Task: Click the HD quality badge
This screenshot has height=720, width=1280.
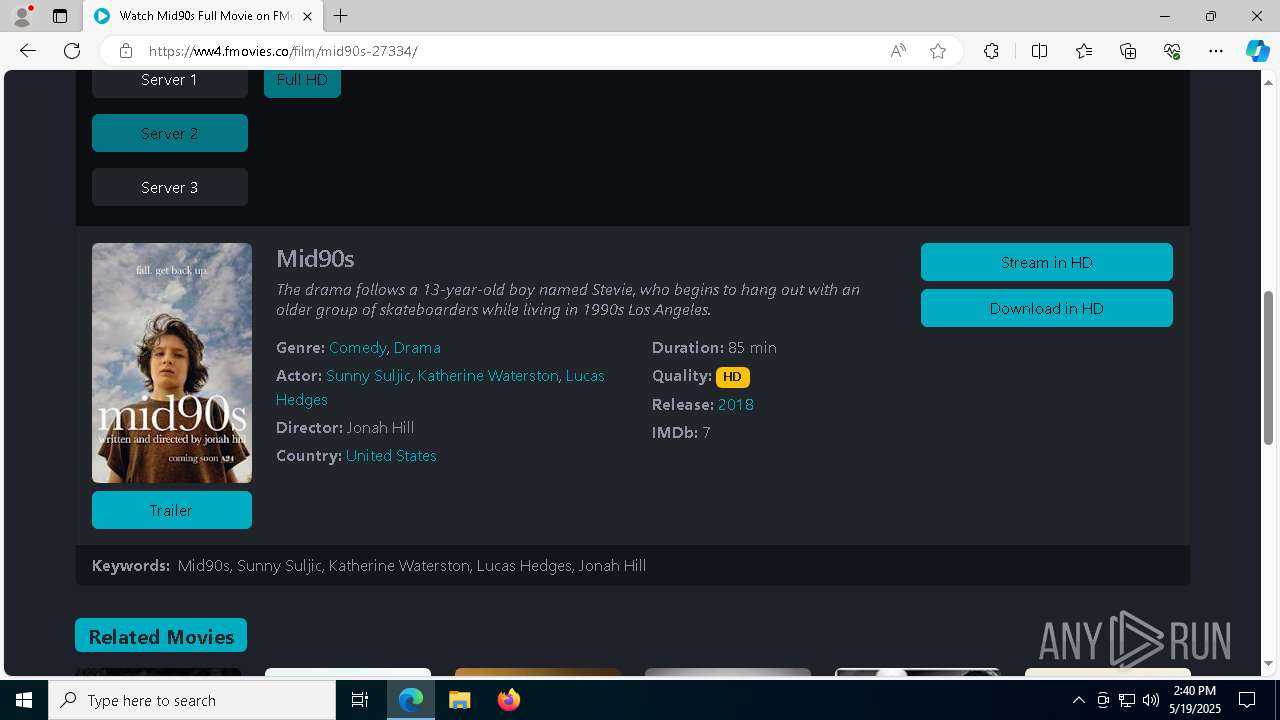Action: [733, 377]
